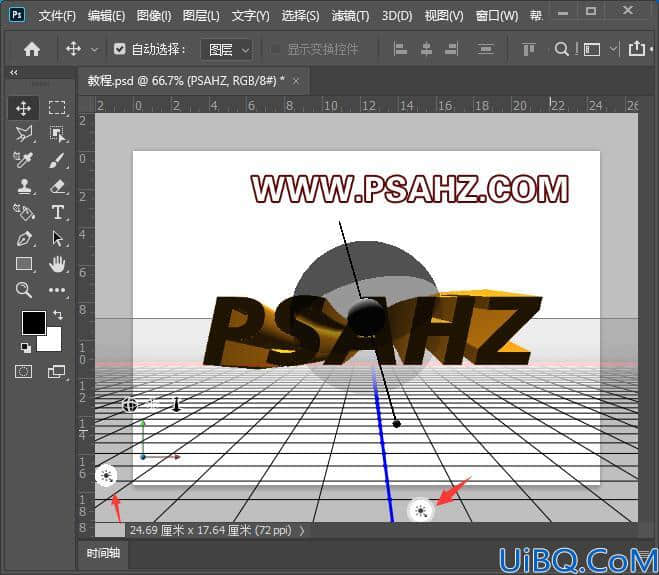Open the 文件(F) menu

tap(57, 16)
